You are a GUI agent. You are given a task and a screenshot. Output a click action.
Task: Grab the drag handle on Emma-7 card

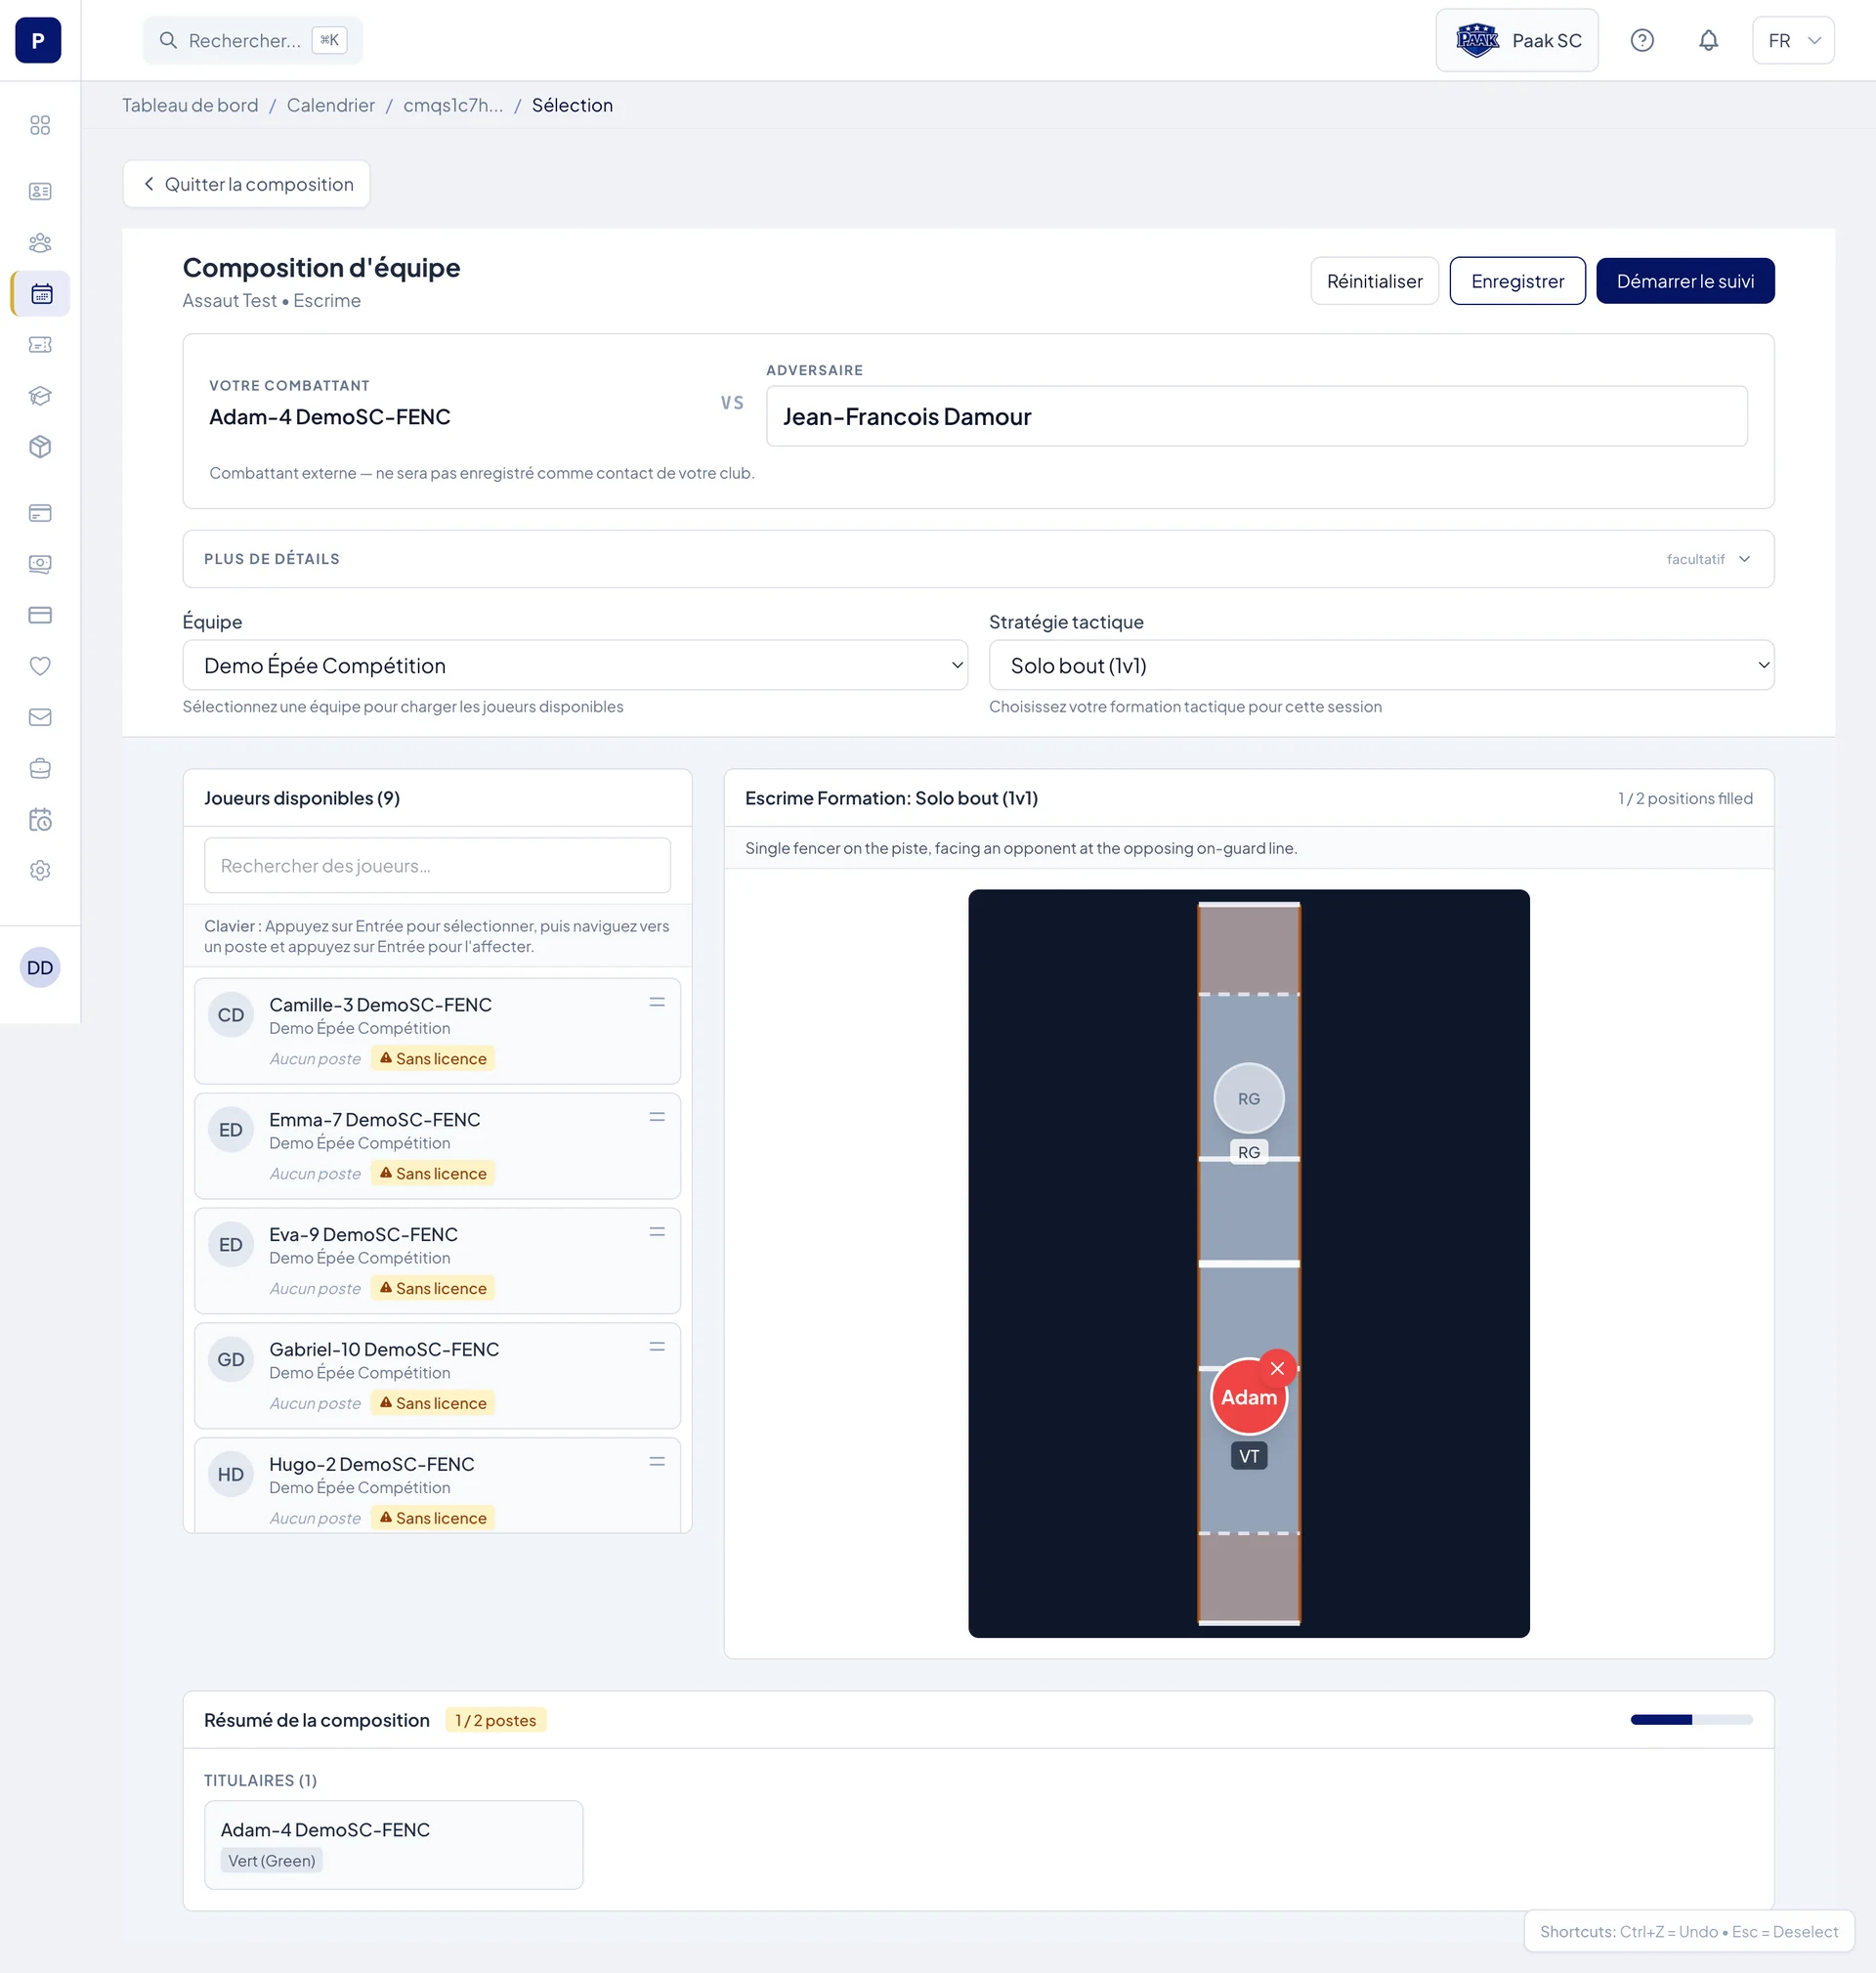[x=657, y=1117]
